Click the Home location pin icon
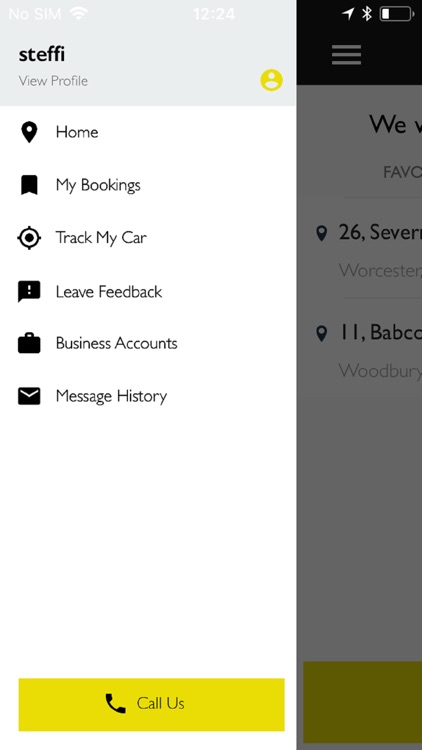The width and height of the screenshot is (422, 750). tap(29, 132)
